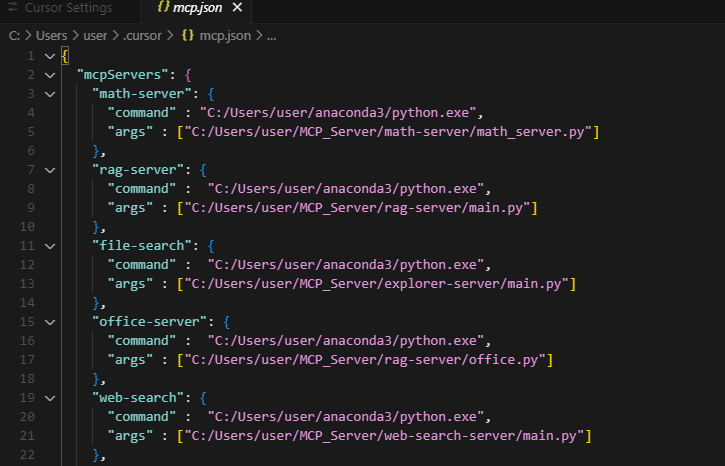Fold the mcpServers block
This screenshot has width=725, height=466.
(48, 74)
